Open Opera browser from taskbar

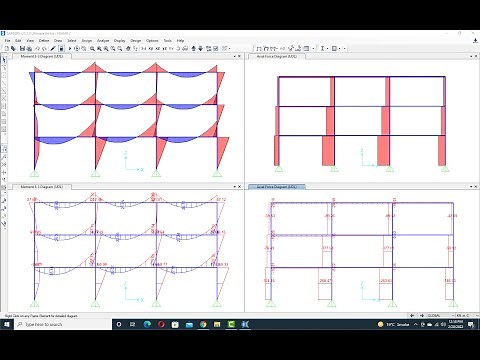[x=161, y=324]
